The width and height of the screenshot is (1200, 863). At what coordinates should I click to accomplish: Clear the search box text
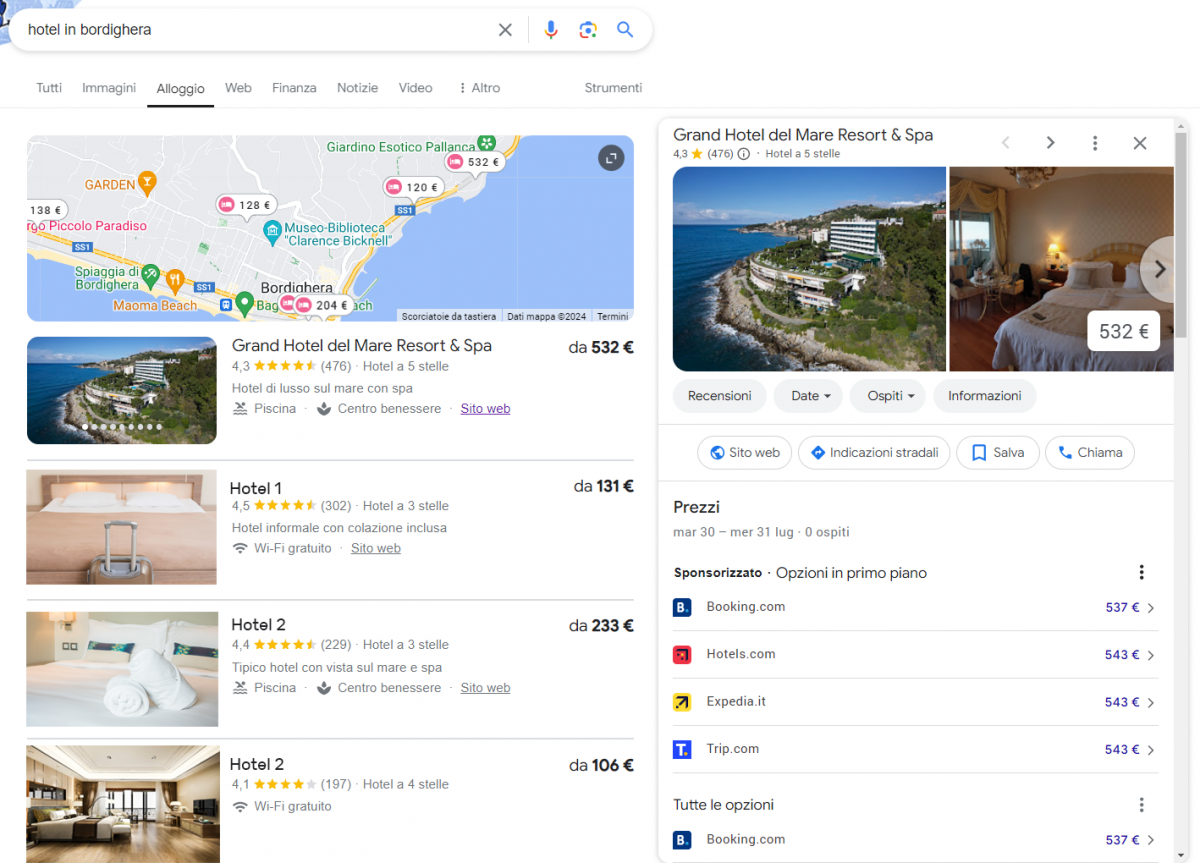point(505,30)
